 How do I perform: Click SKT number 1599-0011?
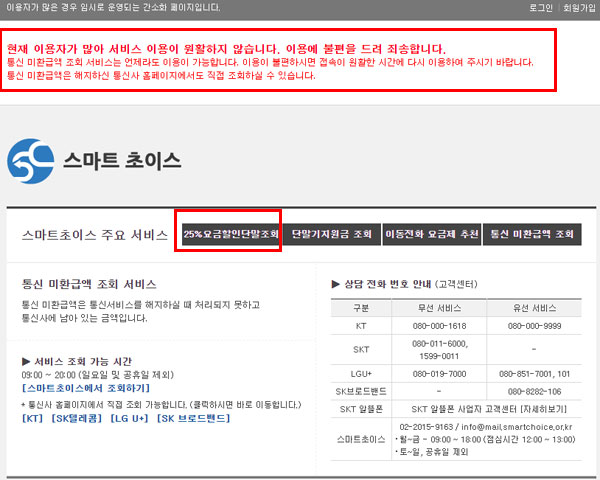pos(439,356)
